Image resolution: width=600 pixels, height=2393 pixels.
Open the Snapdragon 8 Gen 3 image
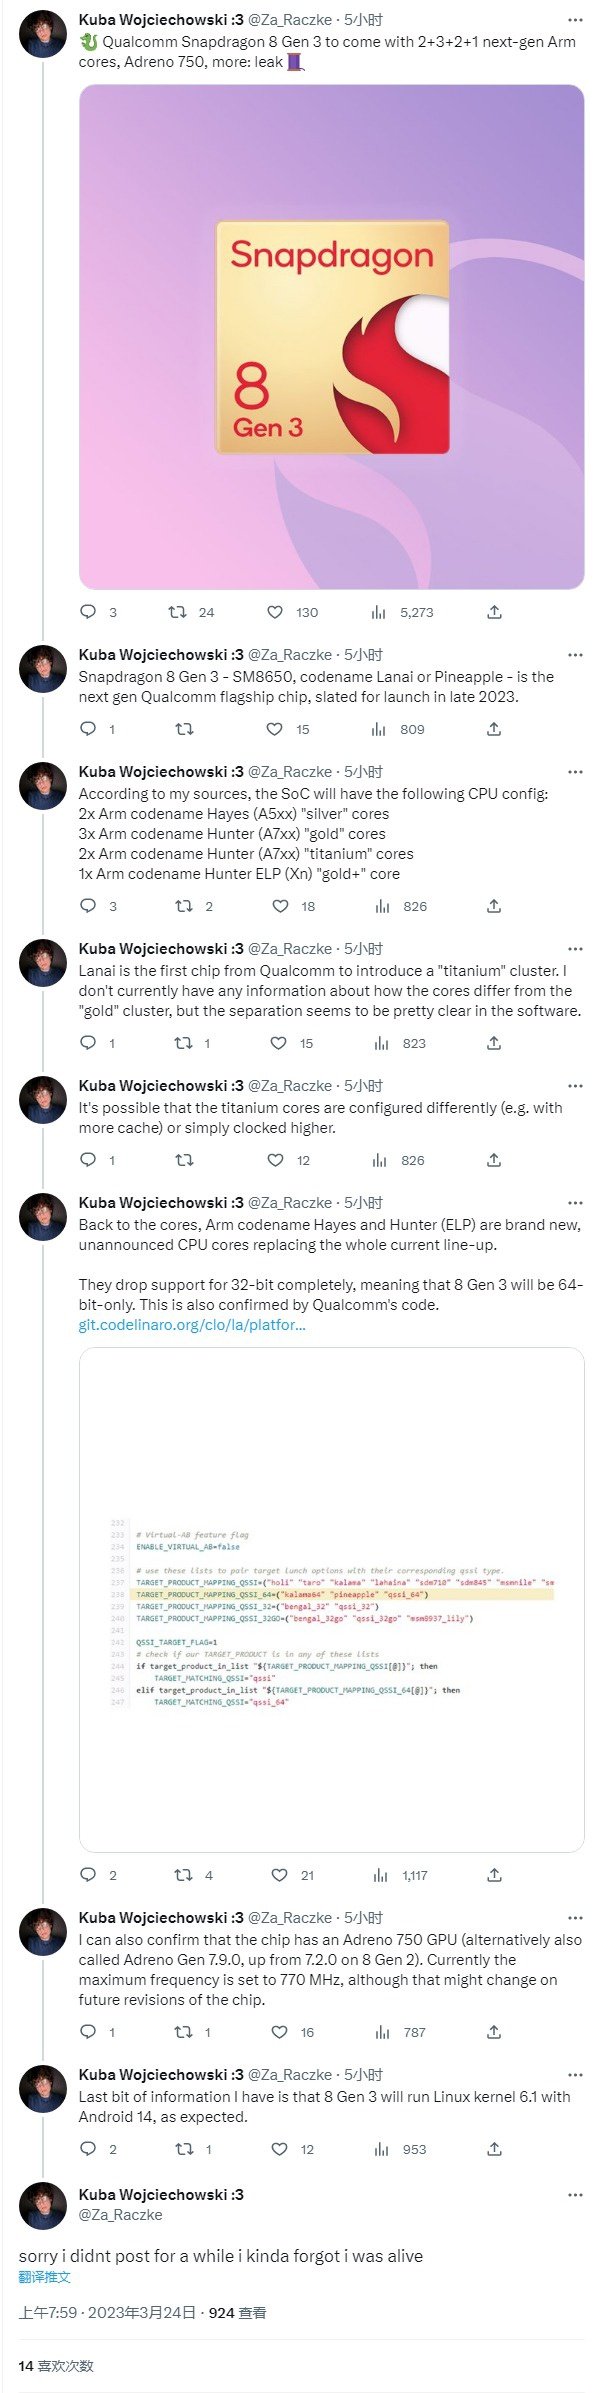coord(331,337)
